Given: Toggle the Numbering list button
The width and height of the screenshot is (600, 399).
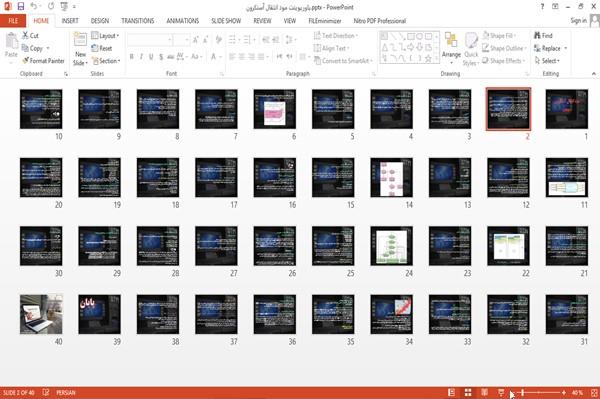Looking at the screenshot, I should click(248, 40).
